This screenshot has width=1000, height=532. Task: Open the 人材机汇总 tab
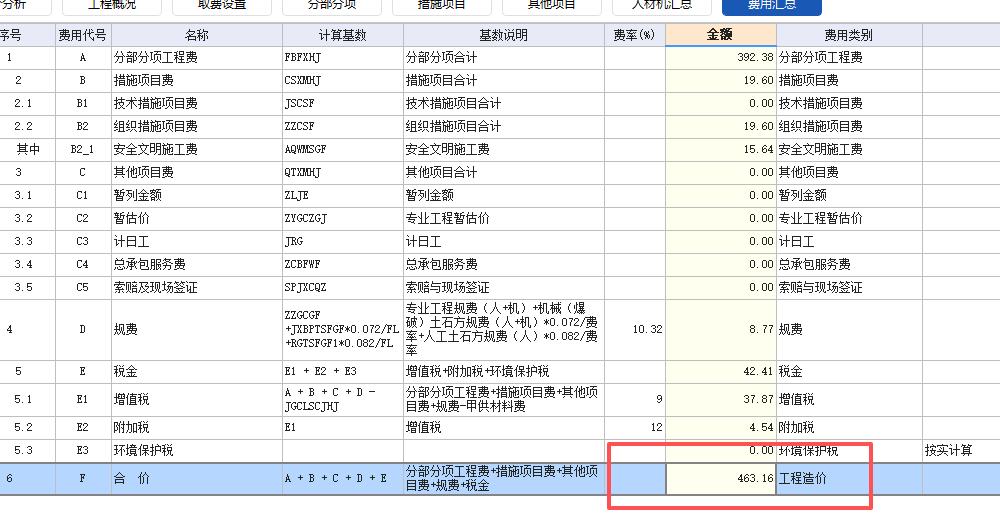coord(662,6)
